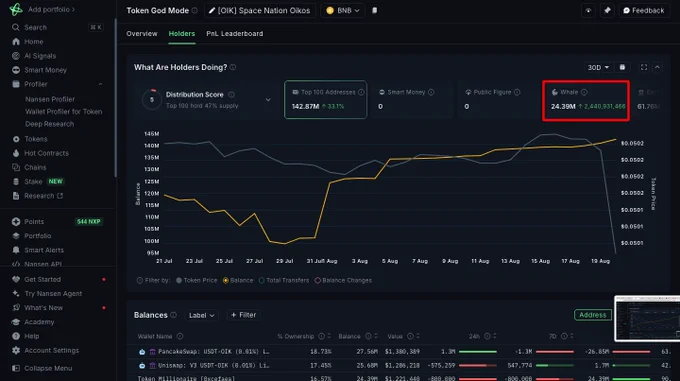Sort by Balance column arrows
This screenshot has width=680, height=381.
click(376, 336)
